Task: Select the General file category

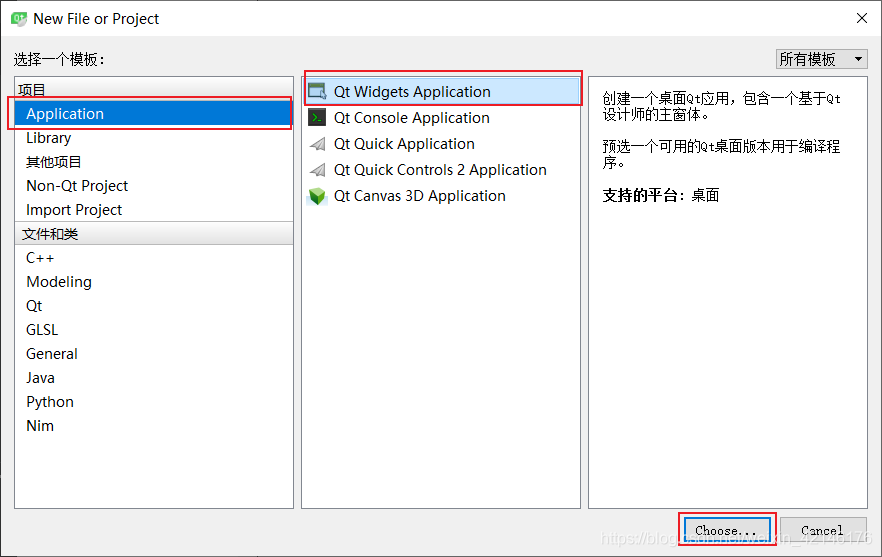Action: click(x=154, y=354)
